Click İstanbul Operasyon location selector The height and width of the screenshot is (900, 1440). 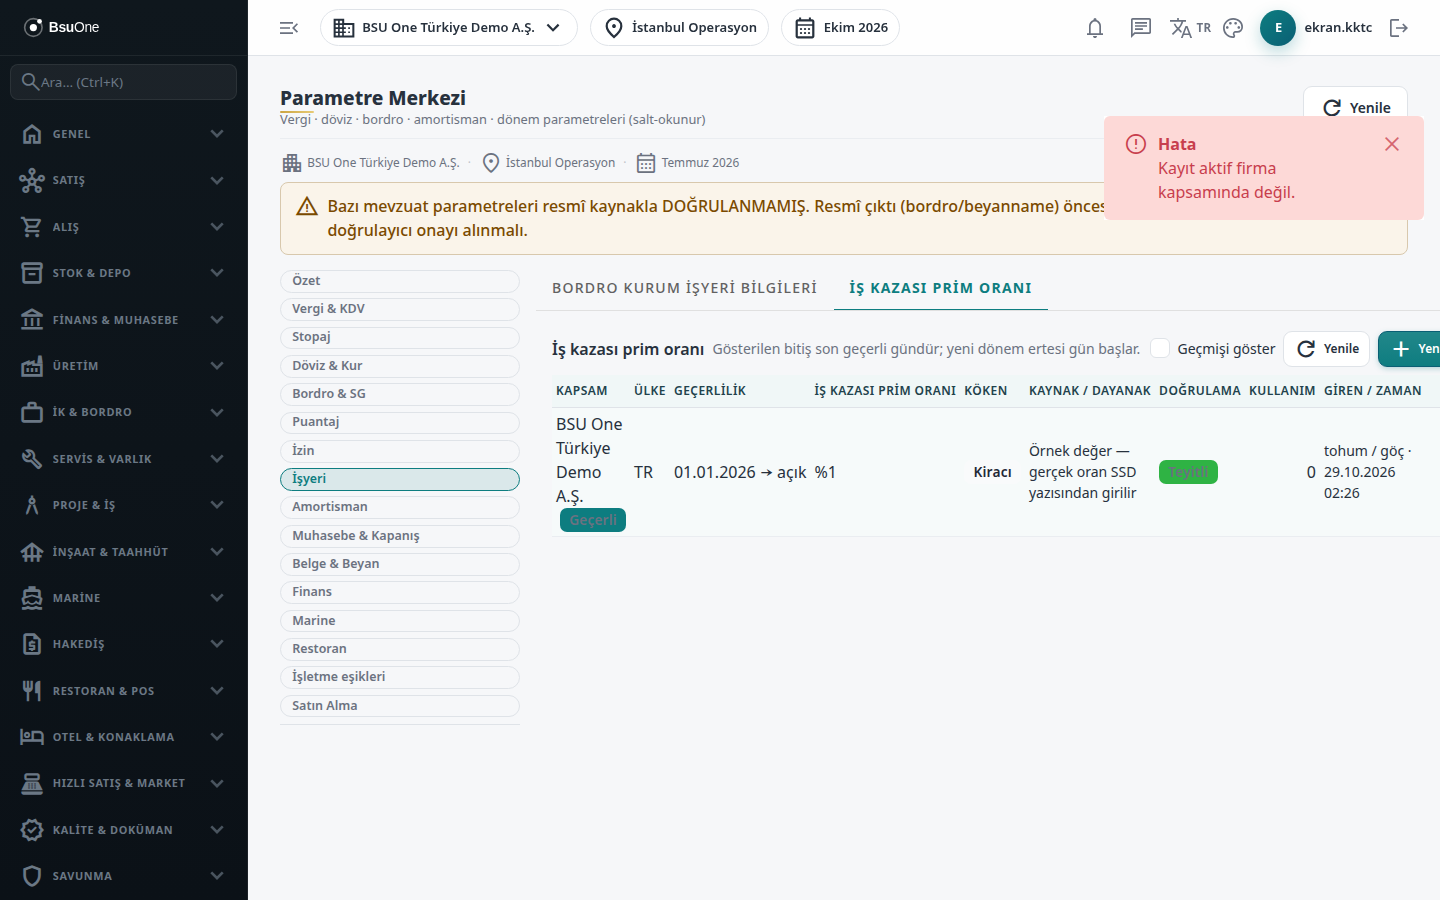(x=680, y=28)
